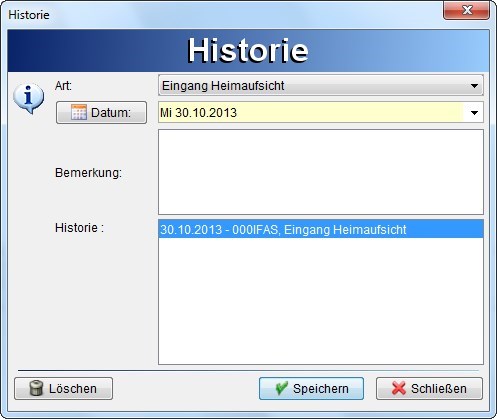
Task: Click empty space in the Historie list
Action: (321, 301)
